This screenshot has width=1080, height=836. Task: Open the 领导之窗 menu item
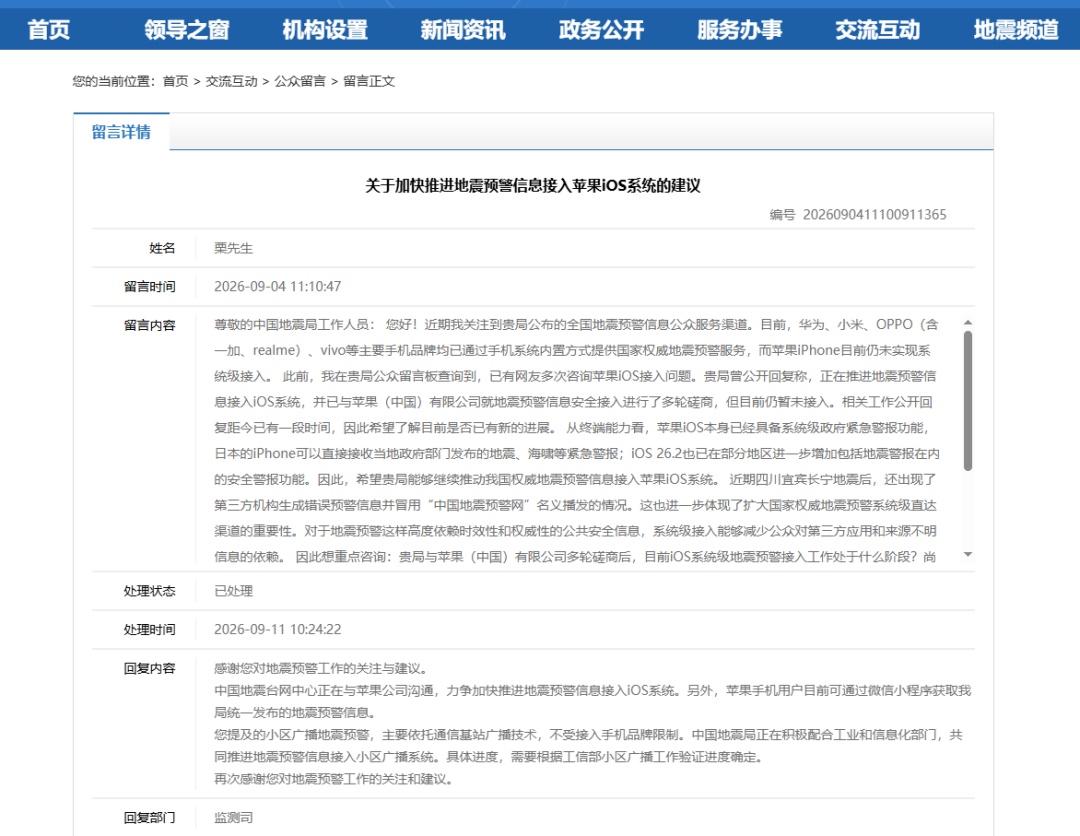coord(187,30)
